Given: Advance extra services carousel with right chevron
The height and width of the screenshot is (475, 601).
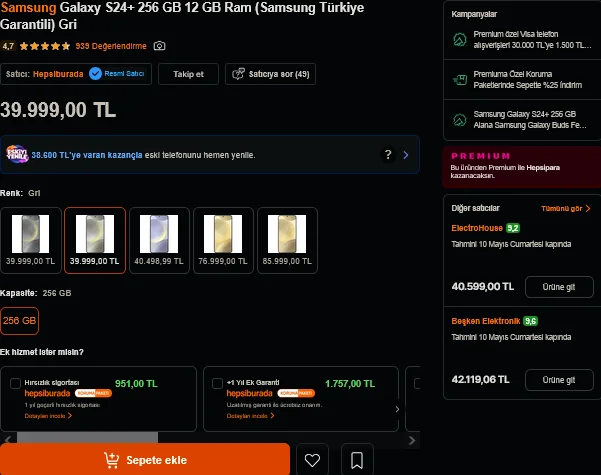Looking at the screenshot, I should point(397,409).
